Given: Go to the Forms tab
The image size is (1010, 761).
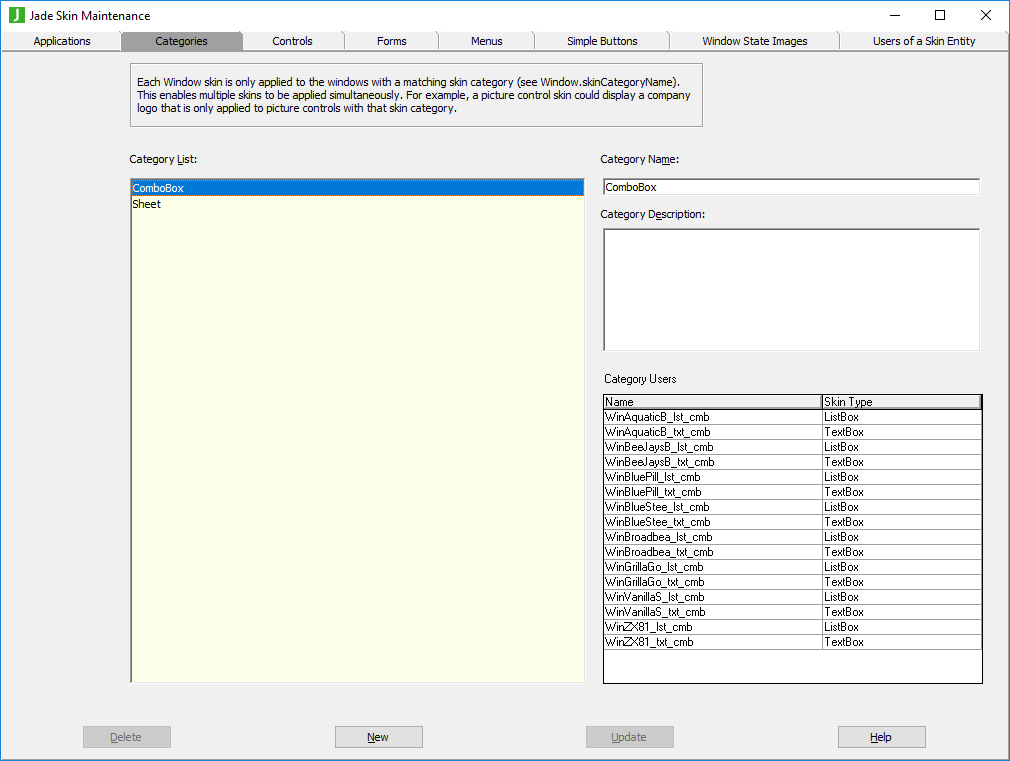Looking at the screenshot, I should click(391, 41).
